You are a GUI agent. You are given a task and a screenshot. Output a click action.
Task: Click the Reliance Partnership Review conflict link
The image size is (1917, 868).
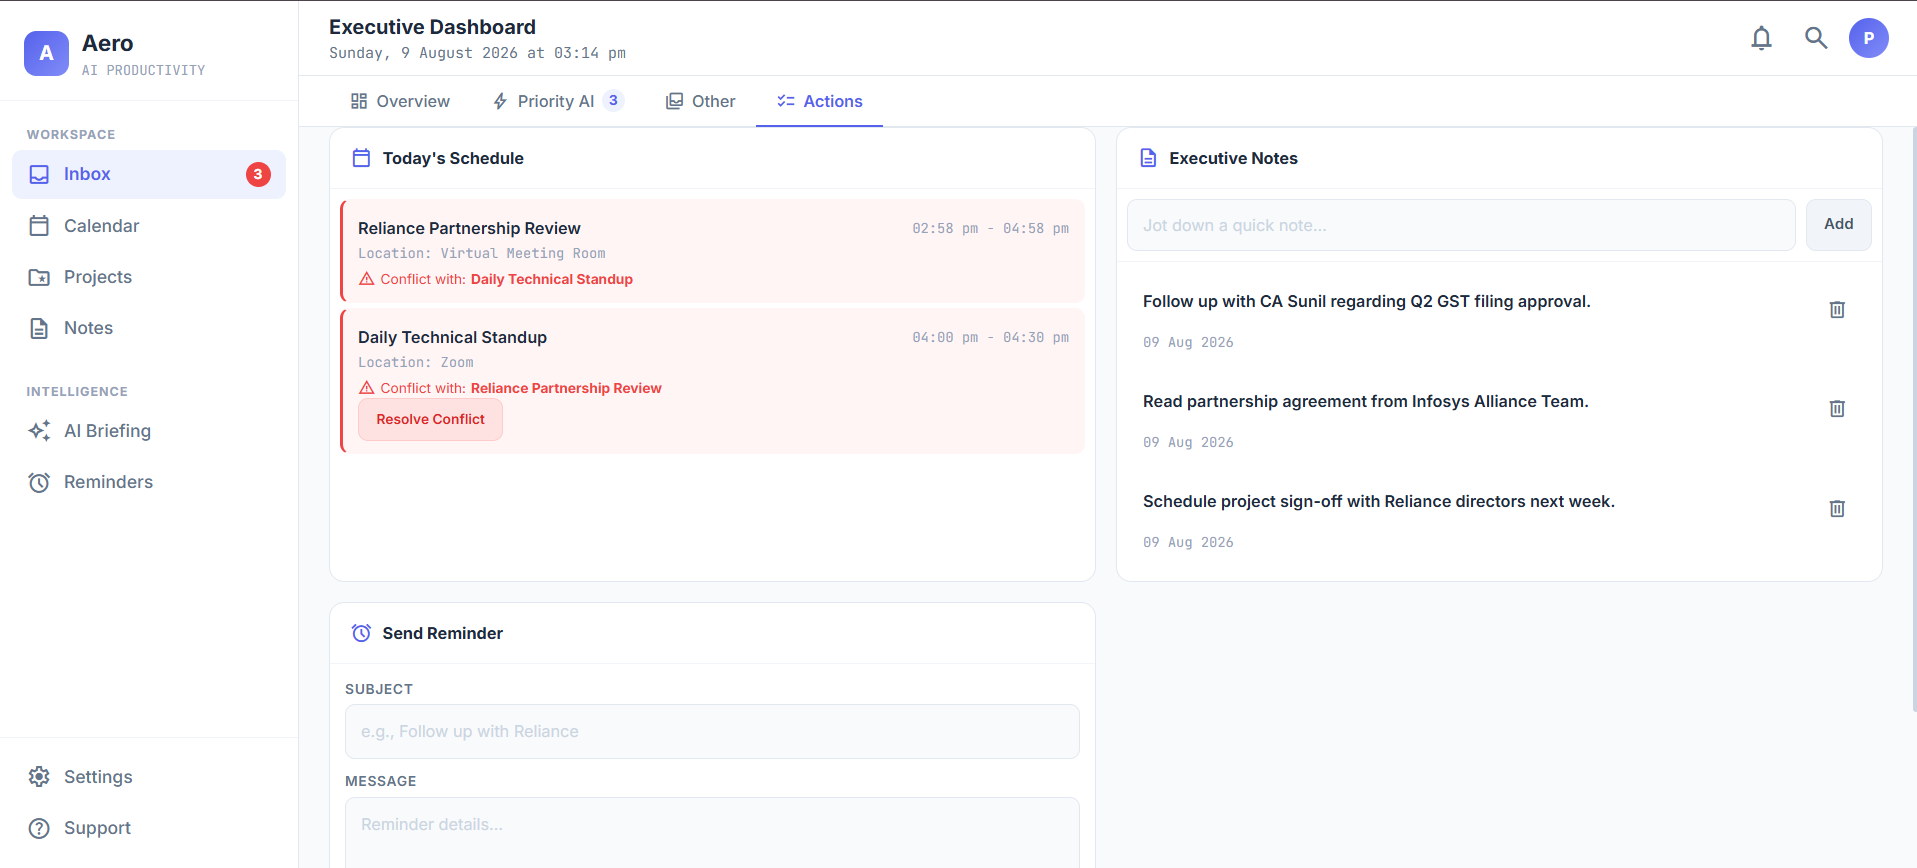(566, 388)
